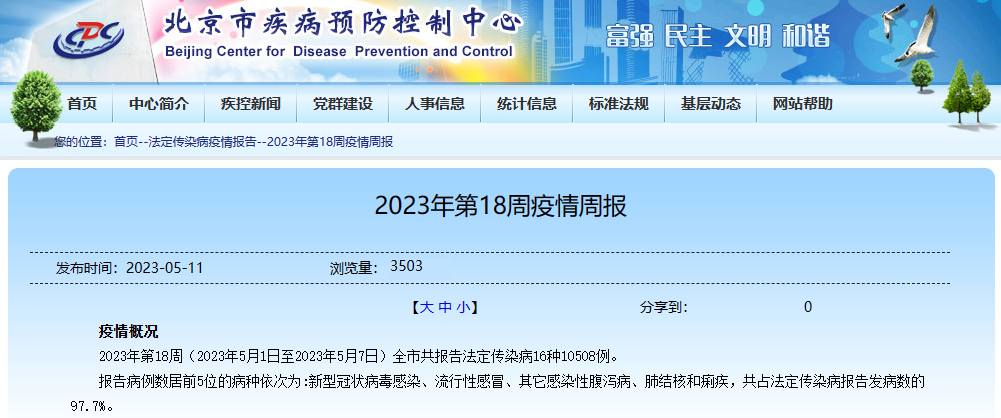Image resolution: width=1001 pixels, height=418 pixels.
Task: Set font size to 中
Action: 444,308
